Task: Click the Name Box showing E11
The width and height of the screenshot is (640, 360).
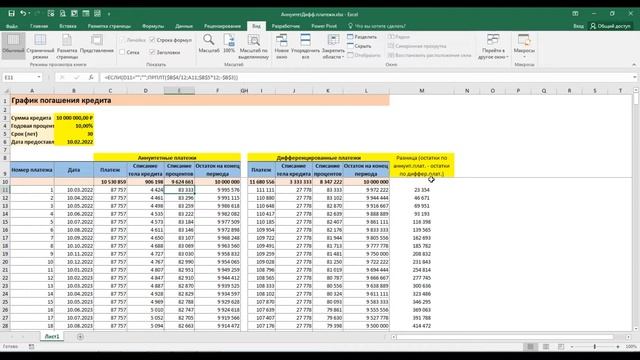Action: [19, 77]
